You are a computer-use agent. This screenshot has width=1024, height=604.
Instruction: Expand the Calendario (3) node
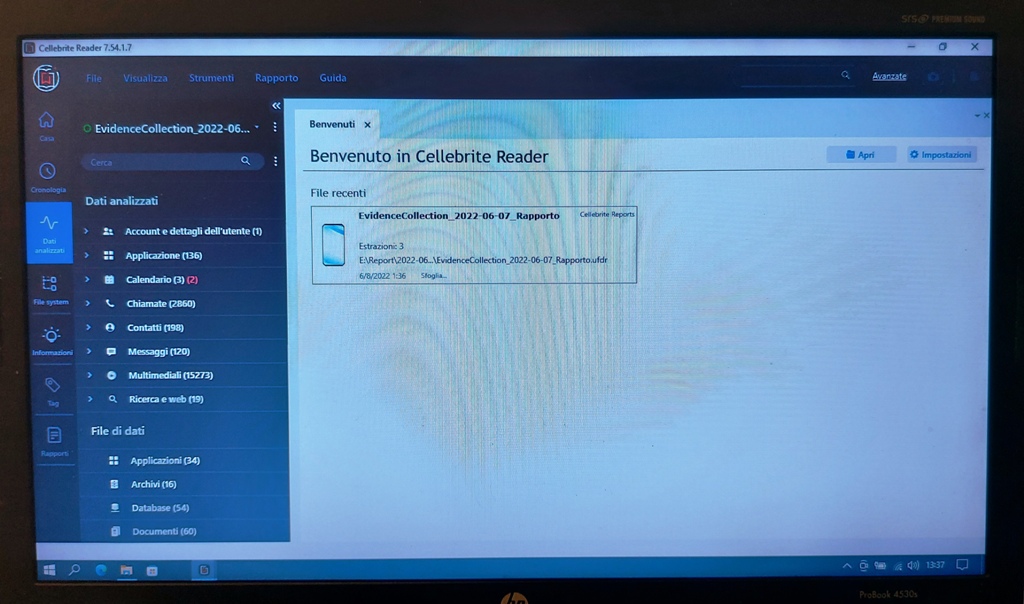coord(87,279)
